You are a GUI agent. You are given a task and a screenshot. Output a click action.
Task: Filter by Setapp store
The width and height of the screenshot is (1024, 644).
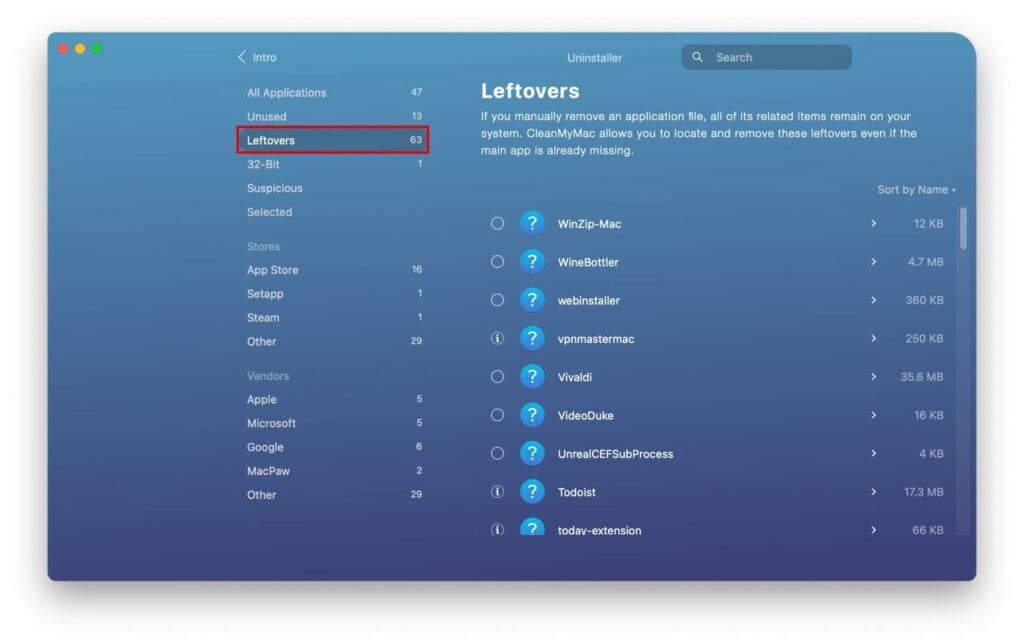(333, 294)
